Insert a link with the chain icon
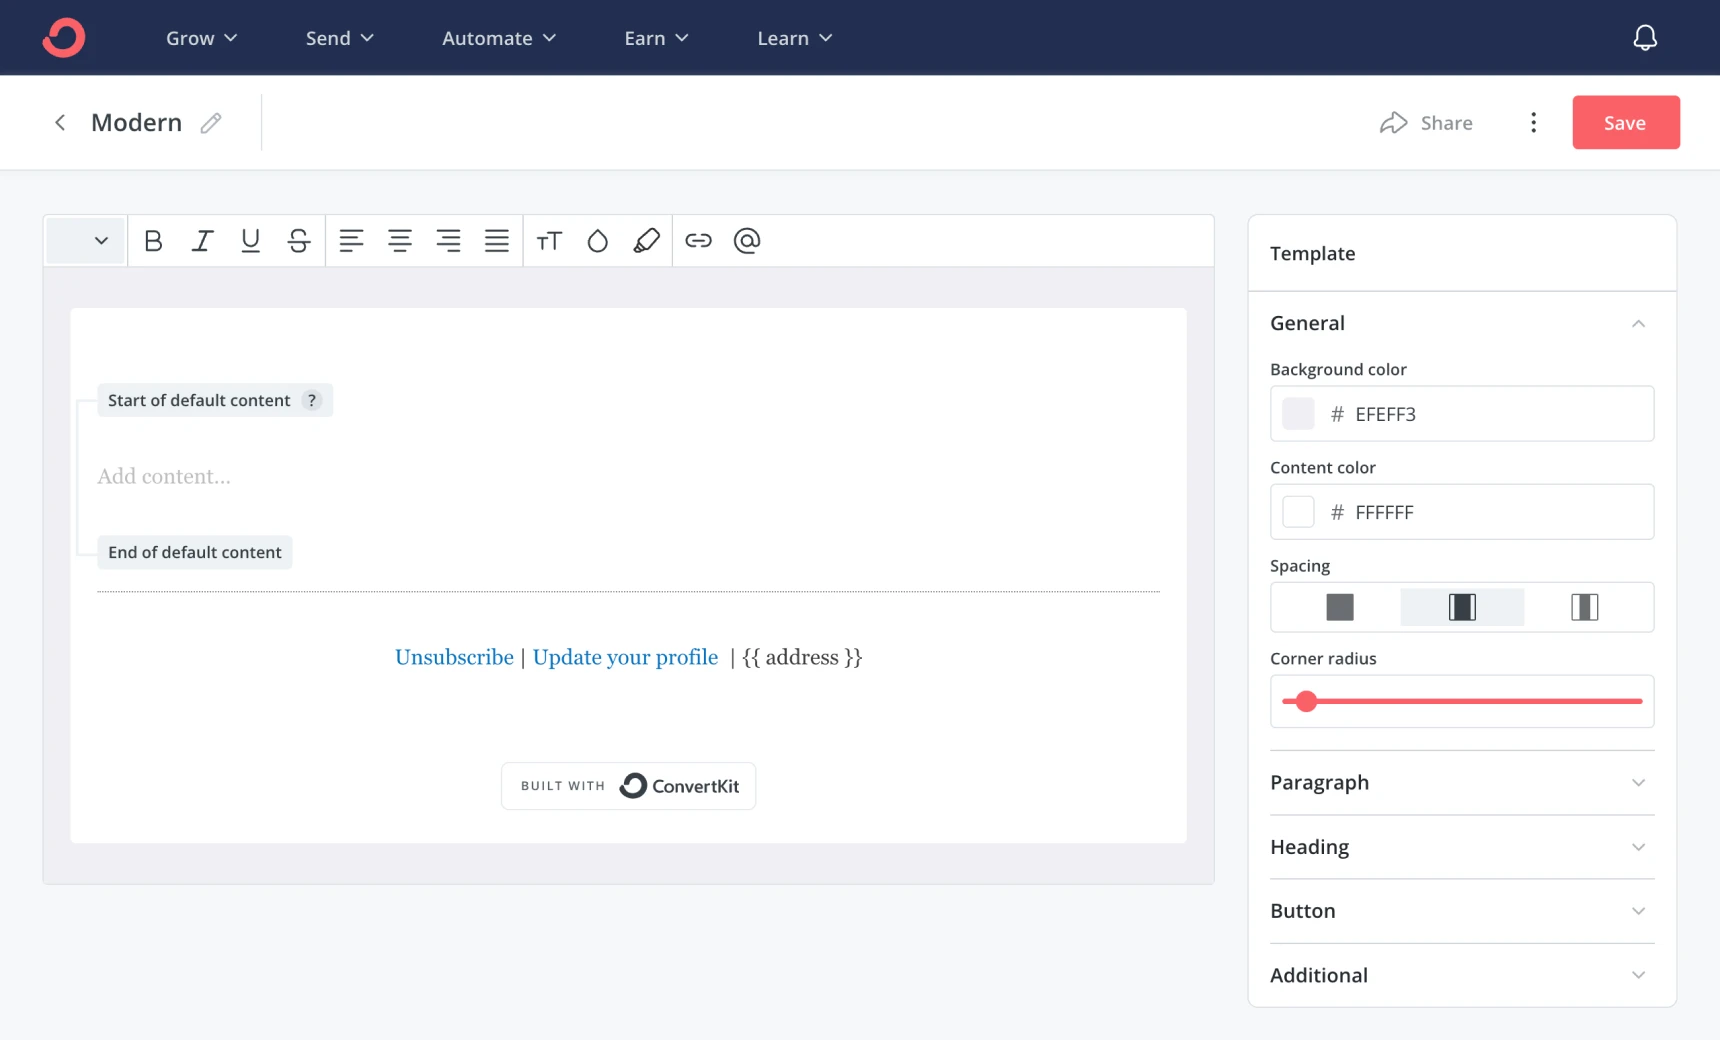 point(698,241)
